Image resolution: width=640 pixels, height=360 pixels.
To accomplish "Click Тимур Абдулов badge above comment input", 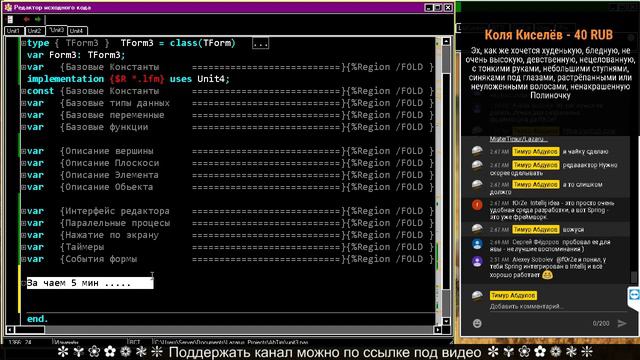I will [x=513, y=295].
